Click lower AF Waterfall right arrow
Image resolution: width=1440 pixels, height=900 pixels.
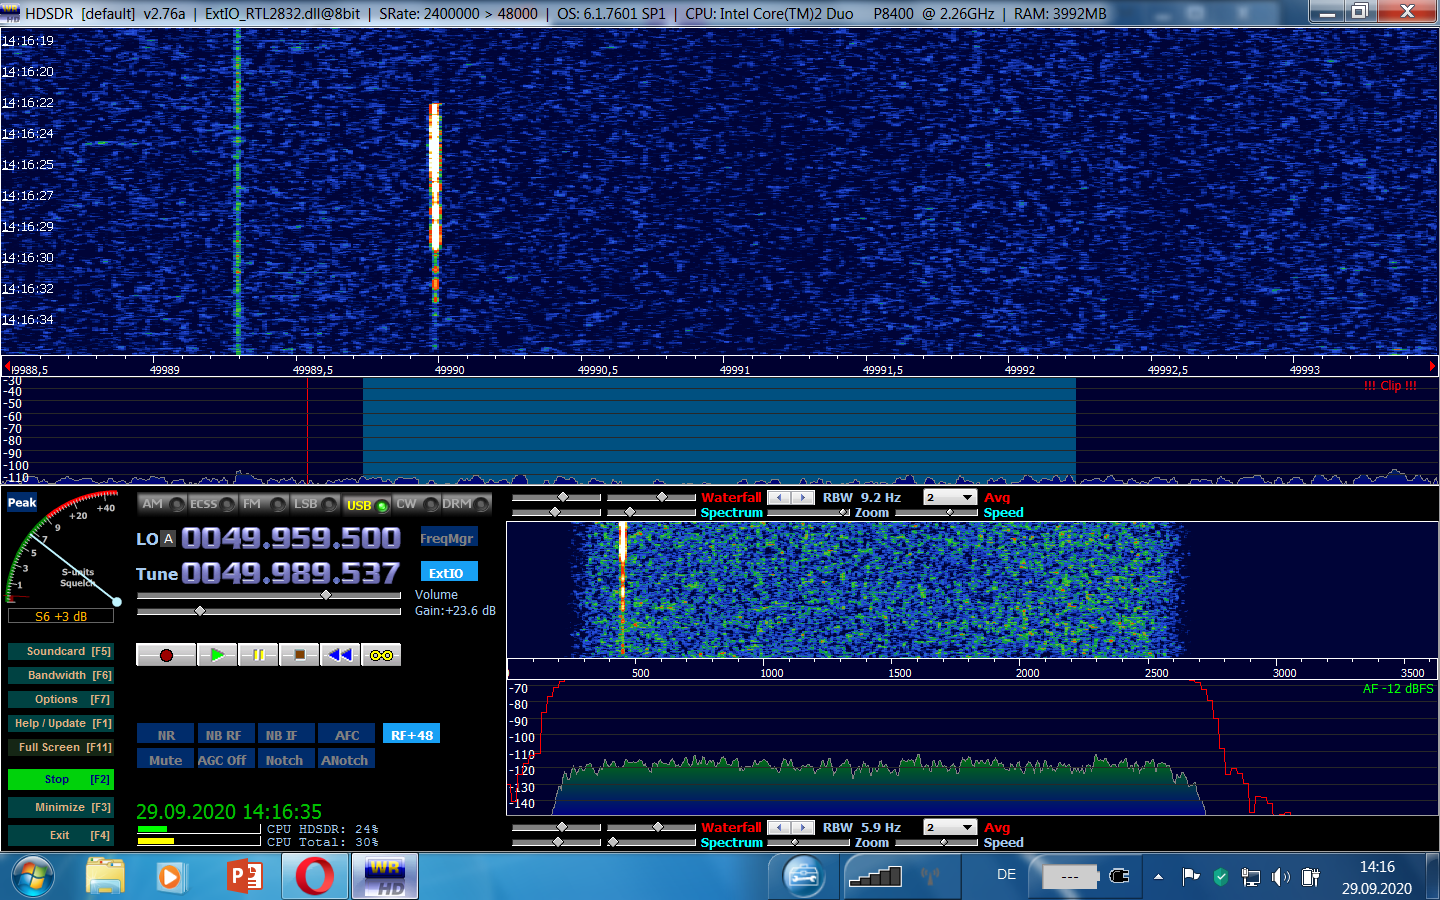pyautogui.click(x=803, y=827)
